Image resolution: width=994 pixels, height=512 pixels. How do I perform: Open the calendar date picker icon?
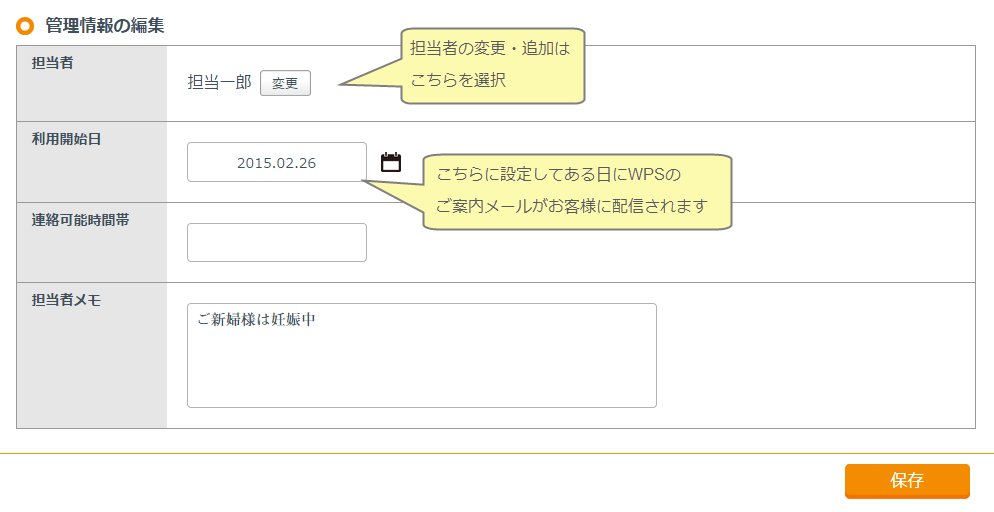[391, 162]
